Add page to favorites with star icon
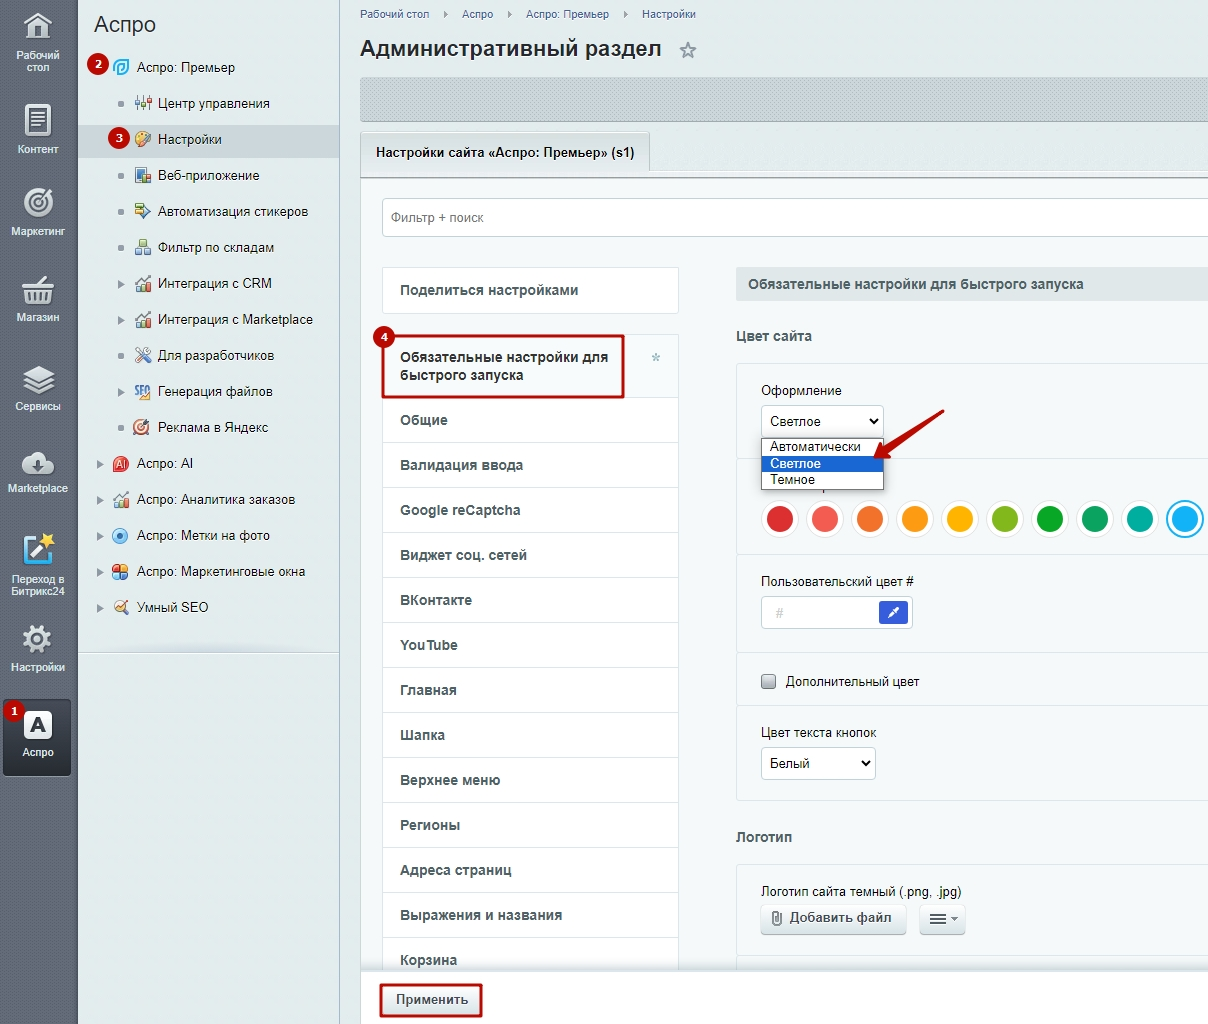The width and height of the screenshot is (1208, 1024). click(688, 50)
